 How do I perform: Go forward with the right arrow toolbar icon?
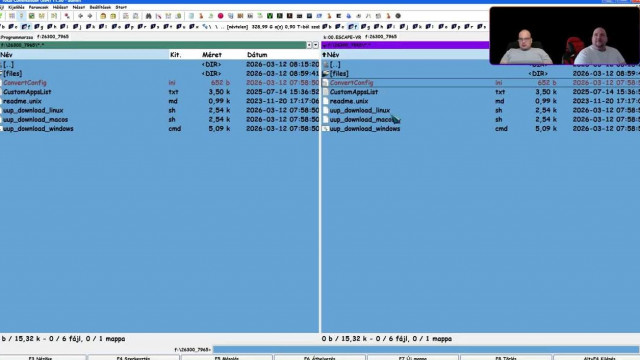tap(90, 16)
